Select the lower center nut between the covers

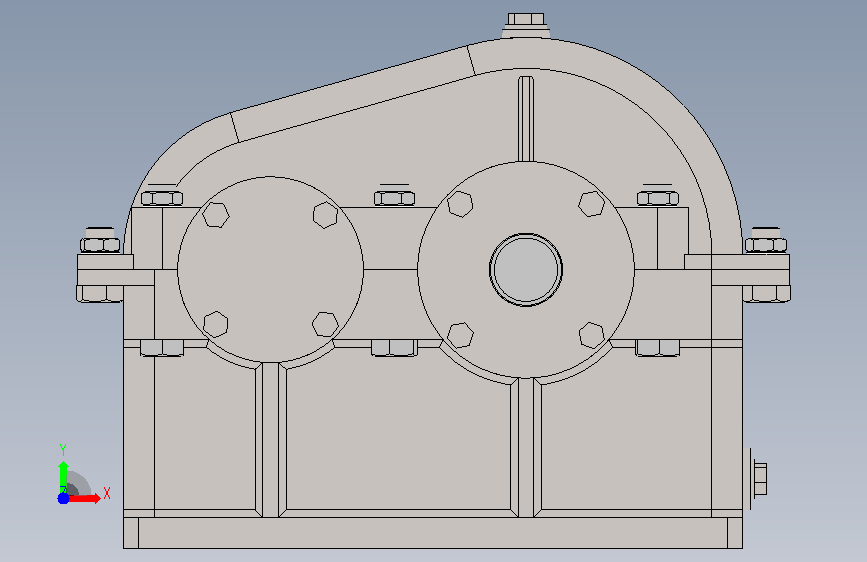[394, 348]
